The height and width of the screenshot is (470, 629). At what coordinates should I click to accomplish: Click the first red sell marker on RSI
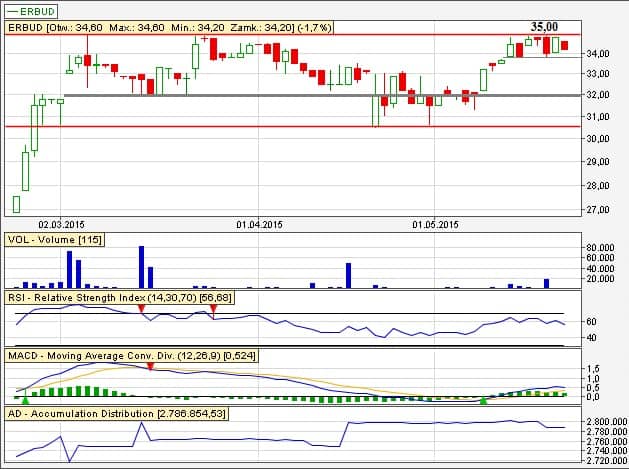141,311
